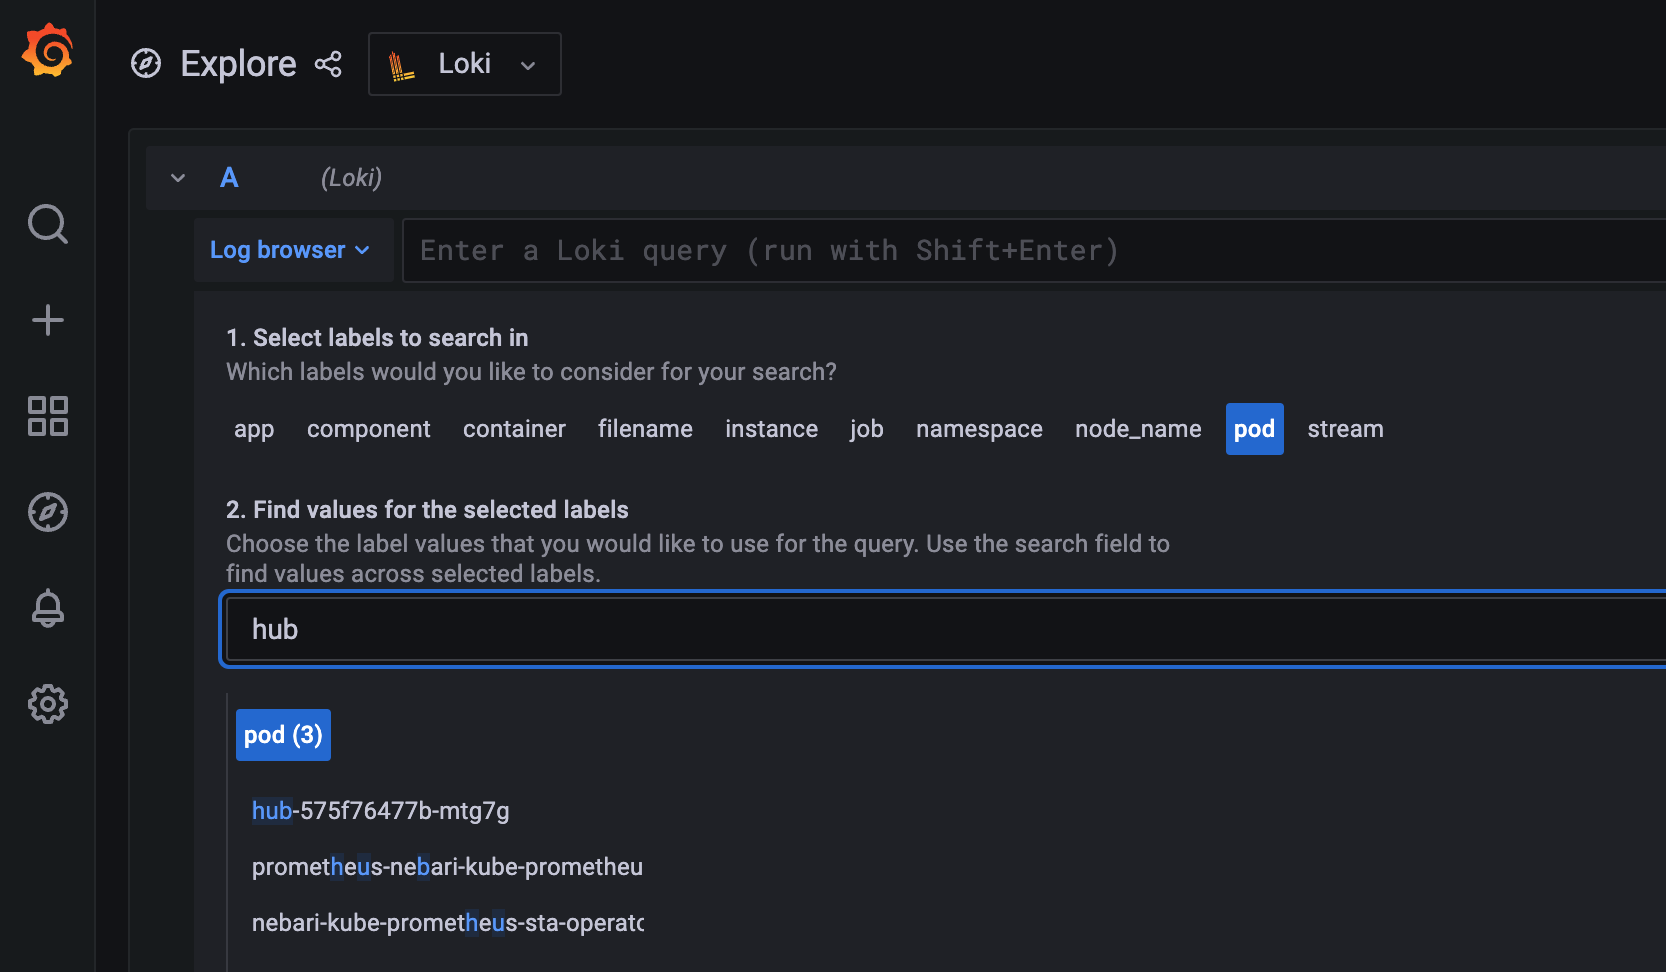The image size is (1666, 972).
Task: Collapse query row A chevron
Action: pyautogui.click(x=178, y=178)
